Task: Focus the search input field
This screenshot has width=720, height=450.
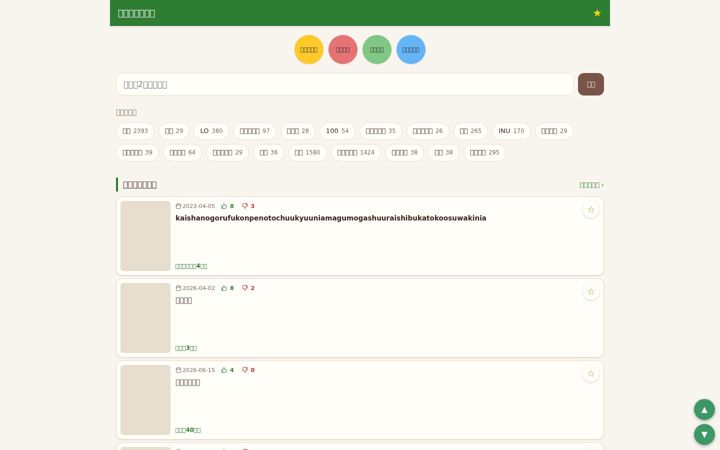Action: (345, 84)
